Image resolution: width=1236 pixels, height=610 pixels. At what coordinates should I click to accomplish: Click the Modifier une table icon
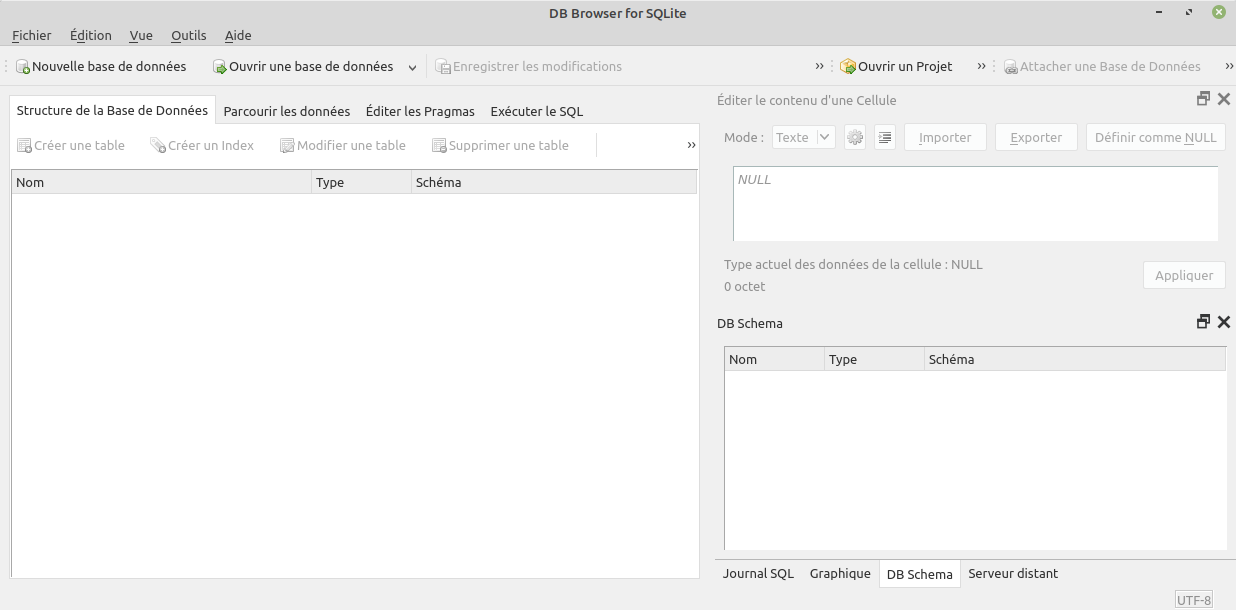(287, 145)
